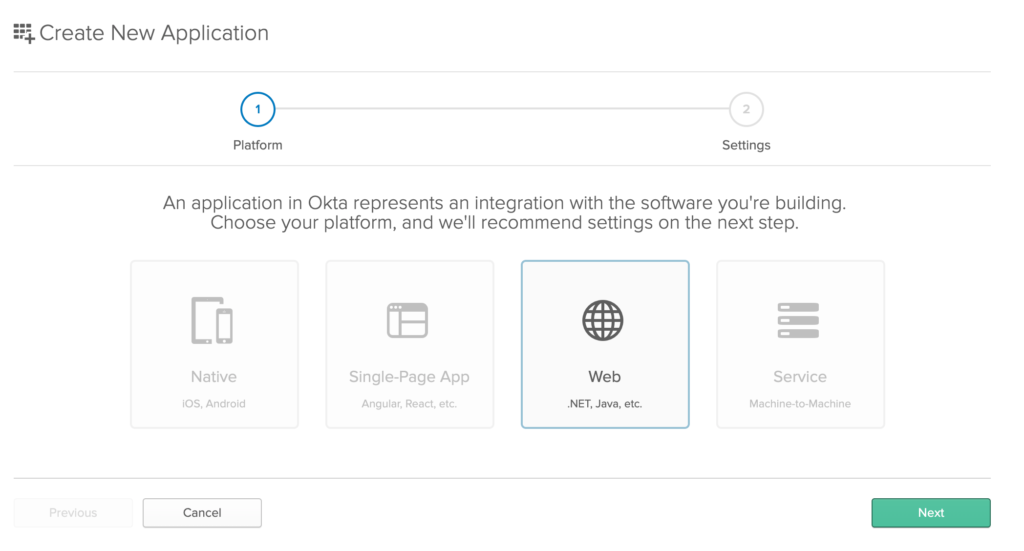Open the Settings step label

point(746,145)
